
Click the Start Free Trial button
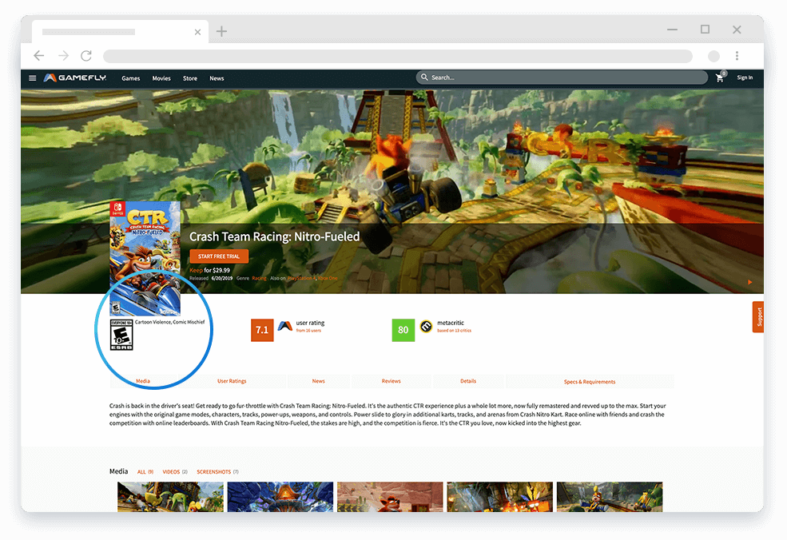pos(219,256)
